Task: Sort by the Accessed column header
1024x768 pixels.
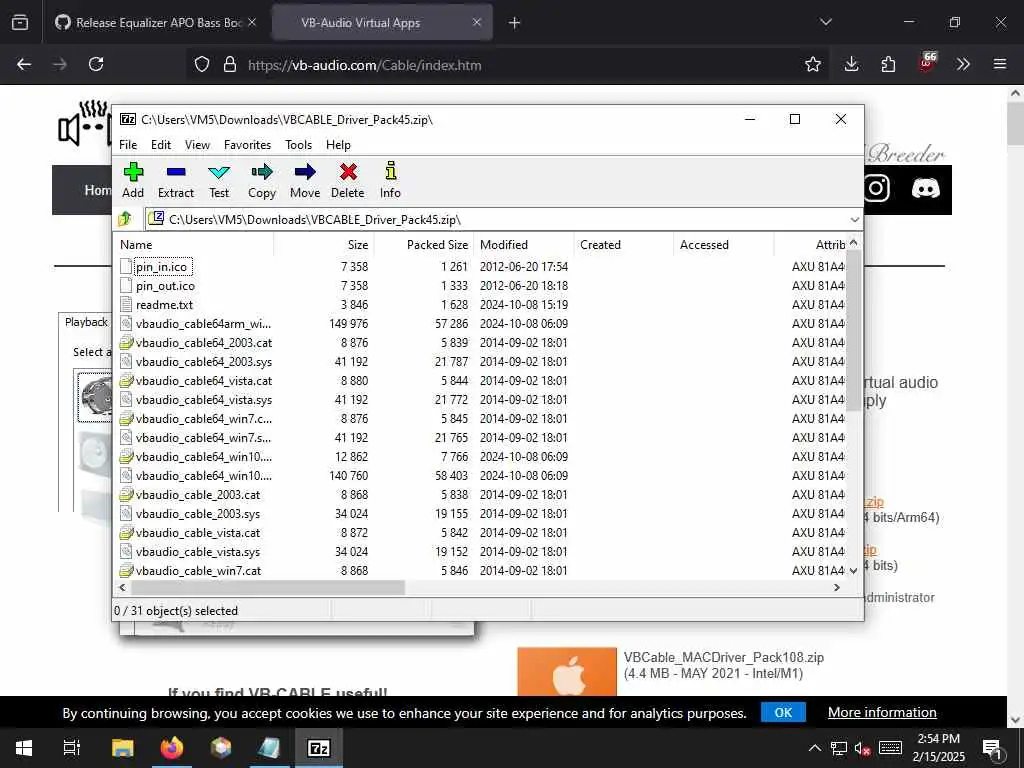Action: pyautogui.click(x=724, y=245)
